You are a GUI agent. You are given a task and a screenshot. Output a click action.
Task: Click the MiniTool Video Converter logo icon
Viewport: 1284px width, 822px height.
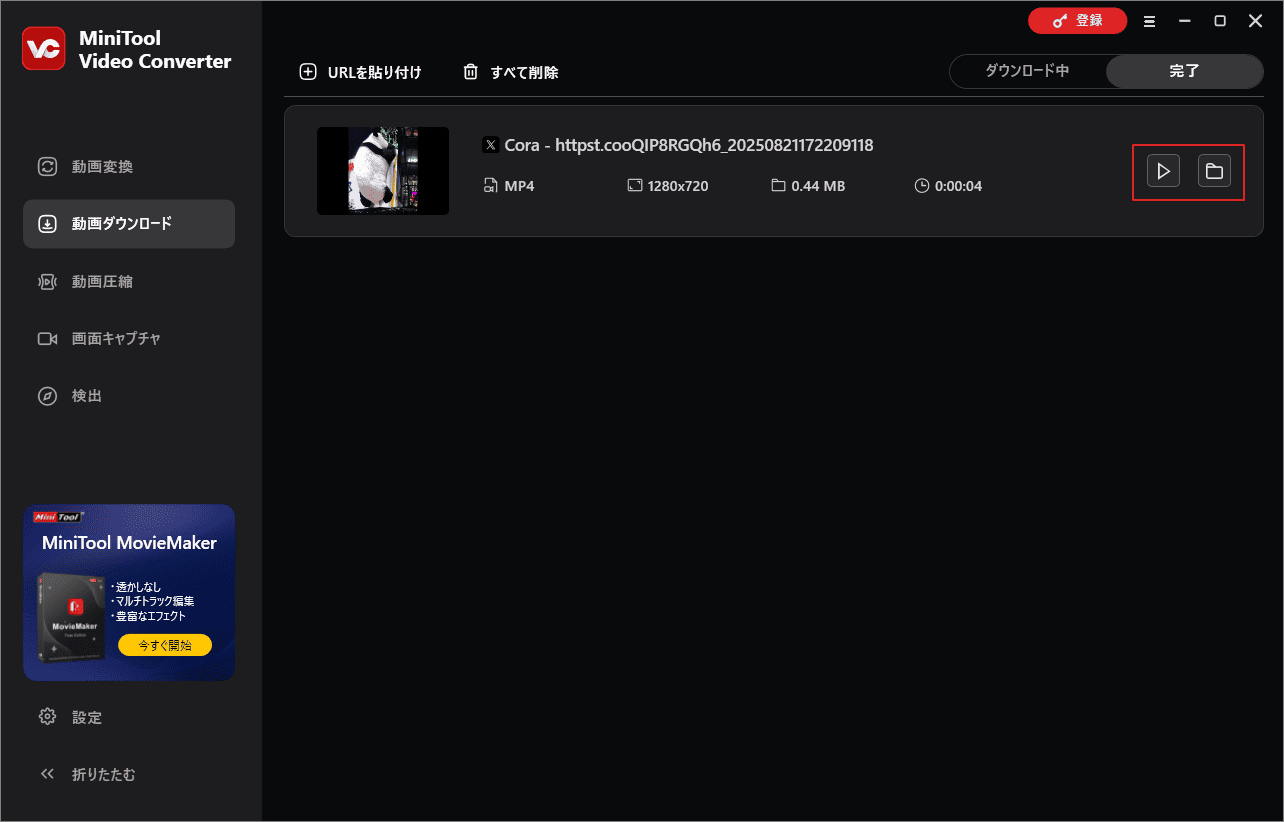(43, 49)
